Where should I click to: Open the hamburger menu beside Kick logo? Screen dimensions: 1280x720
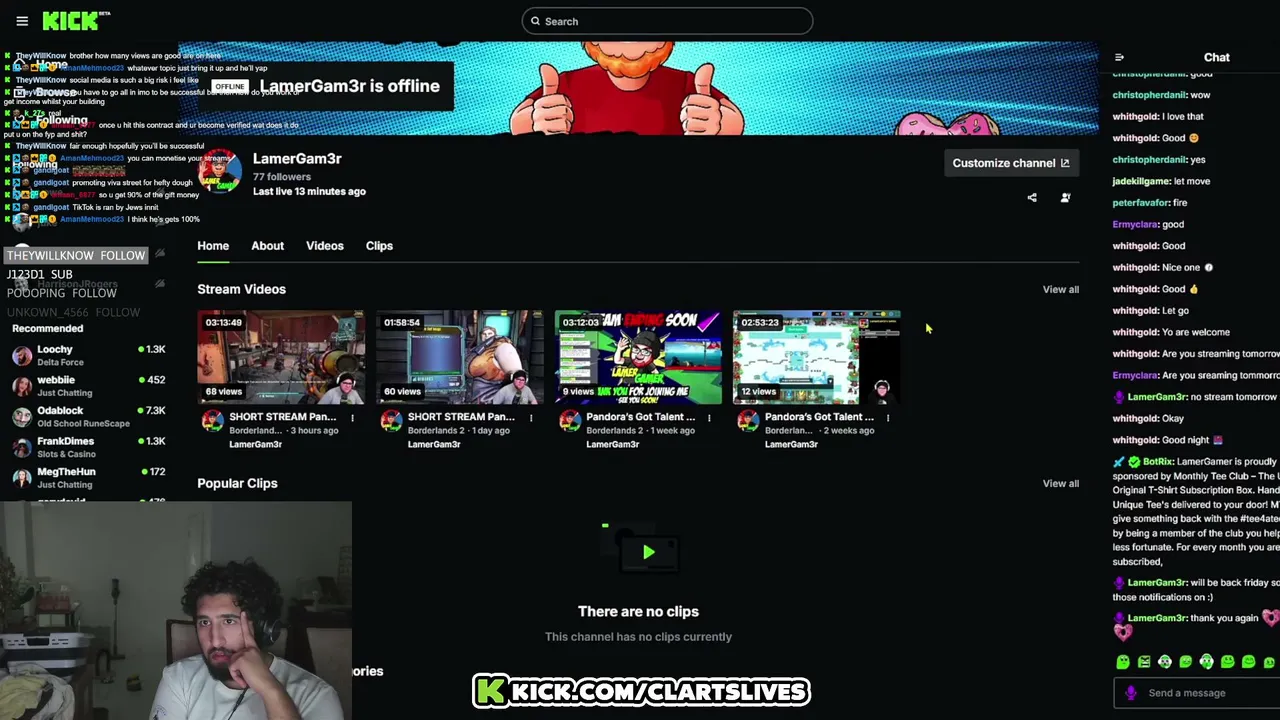[x=22, y=21]
